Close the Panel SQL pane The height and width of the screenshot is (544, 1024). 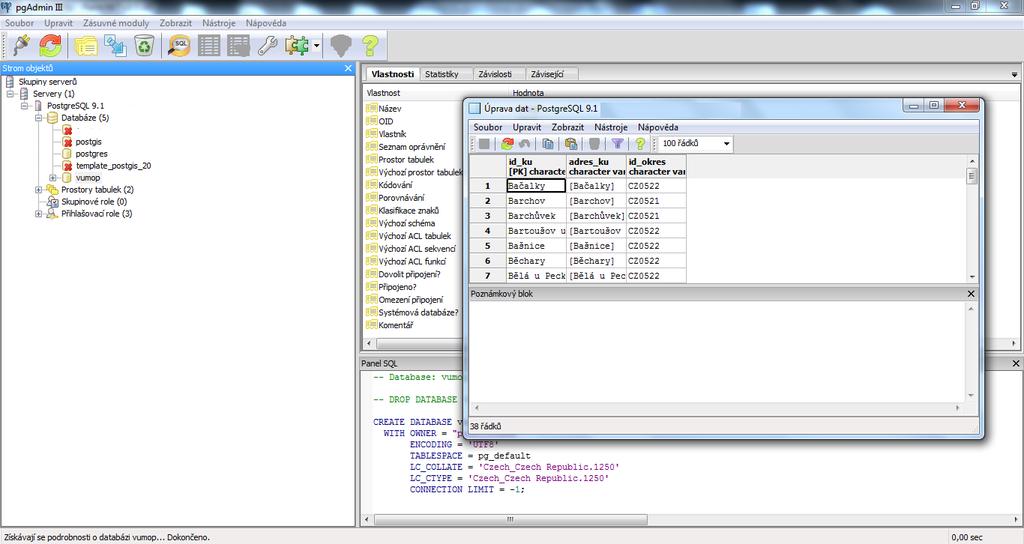coord(1016,363)
